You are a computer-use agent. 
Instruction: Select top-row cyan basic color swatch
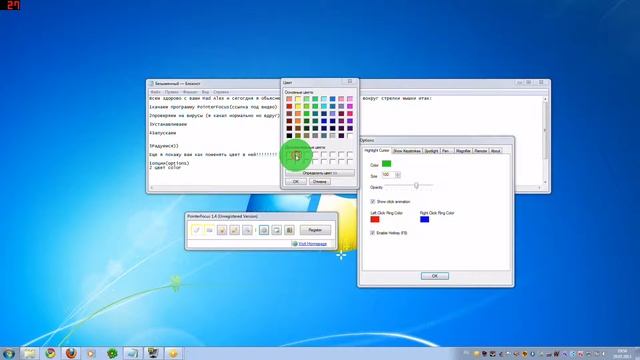(x=324, y=99)
